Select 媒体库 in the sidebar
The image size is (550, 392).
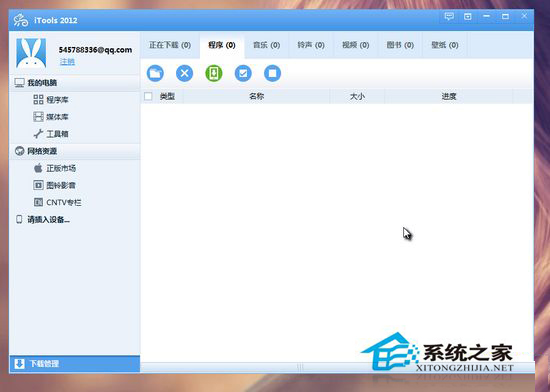point(51,117)
